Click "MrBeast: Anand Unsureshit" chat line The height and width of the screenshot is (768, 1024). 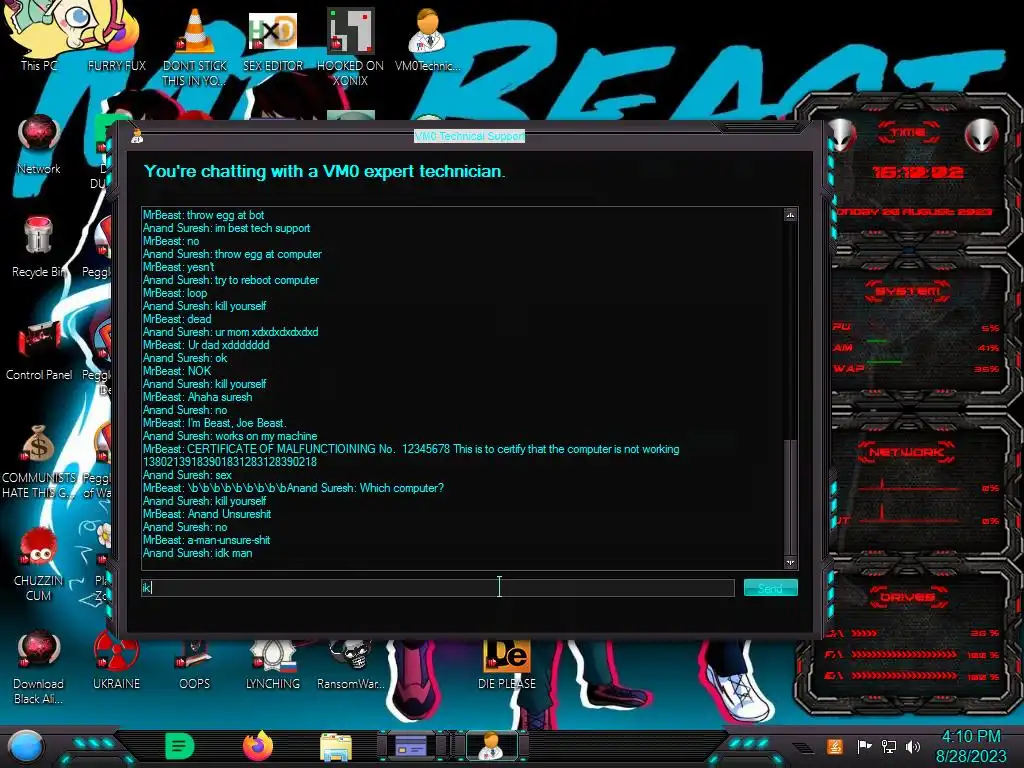[207, 514]
